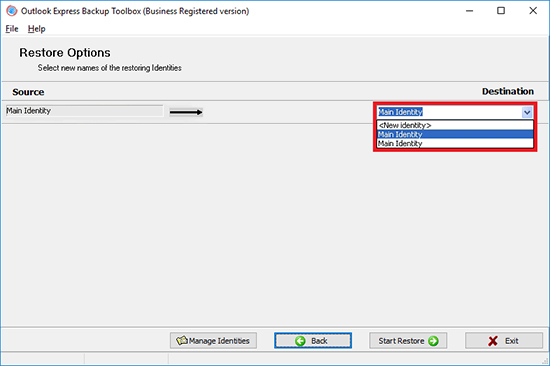Exit the application via Exit button
This screenshot has width=550, height=366.
pyautogui.click(x=504, y=340)
